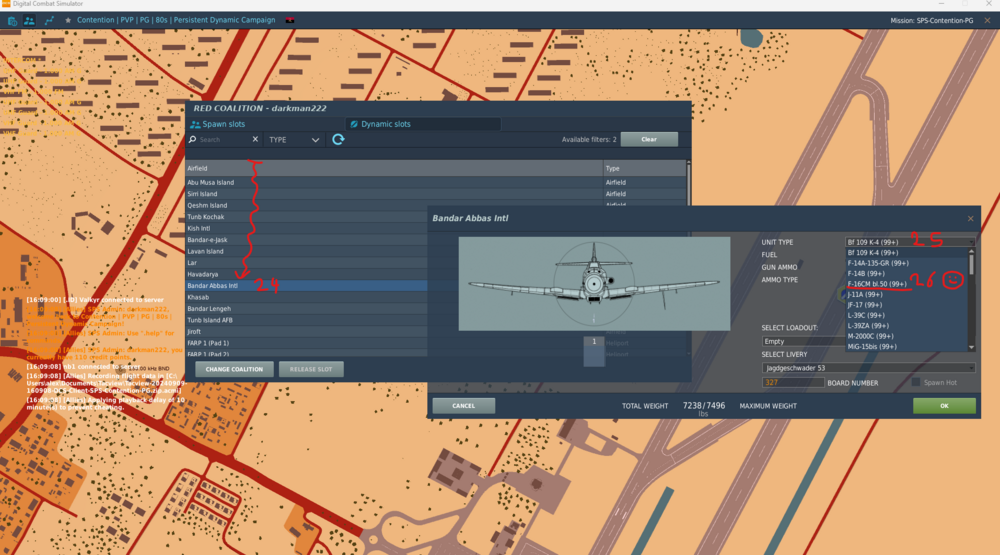1000x555 pixels.
Task: Close the Bandar Abbas Intl dialog
Action: click(x=969, y=218)
